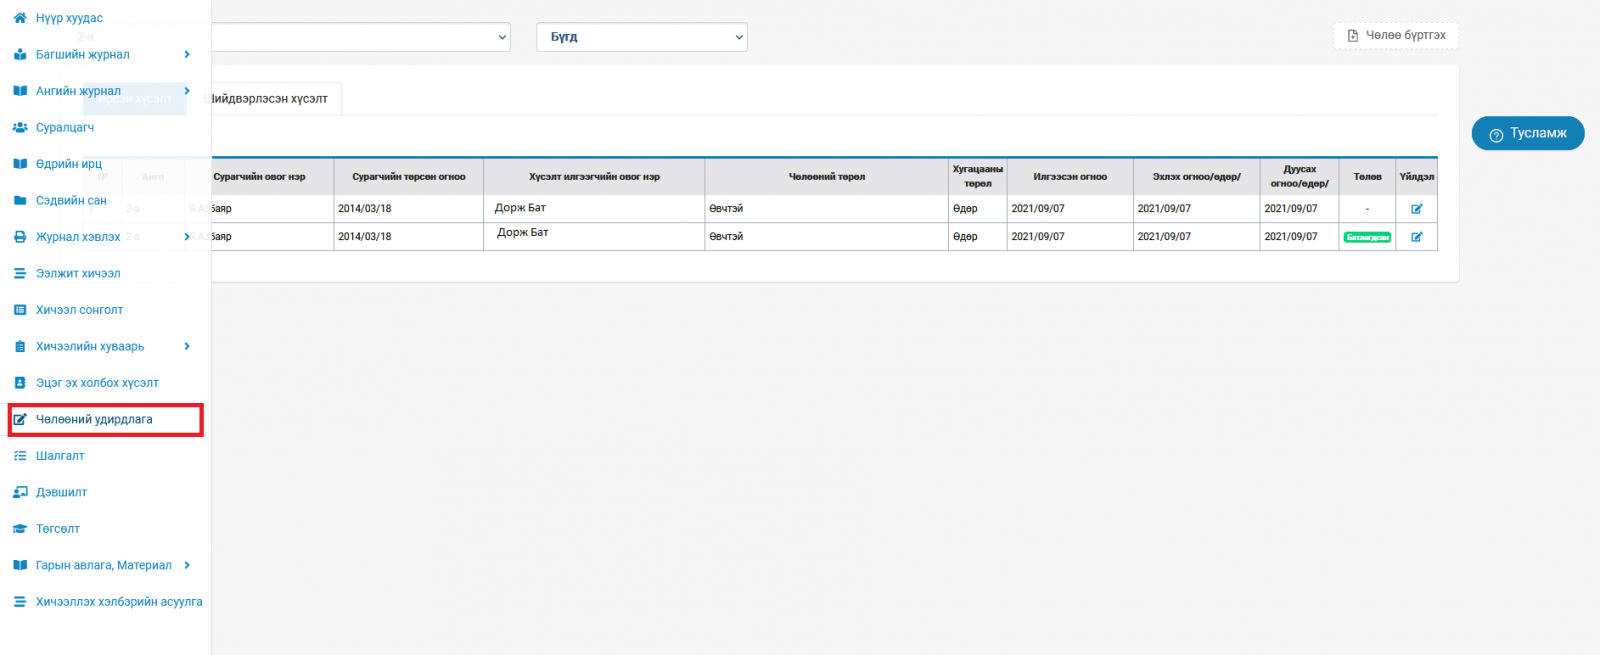The image size is (1600, 655).
Task: Click the Ээлжит хичээл list icon
Action: coord(20,273)
